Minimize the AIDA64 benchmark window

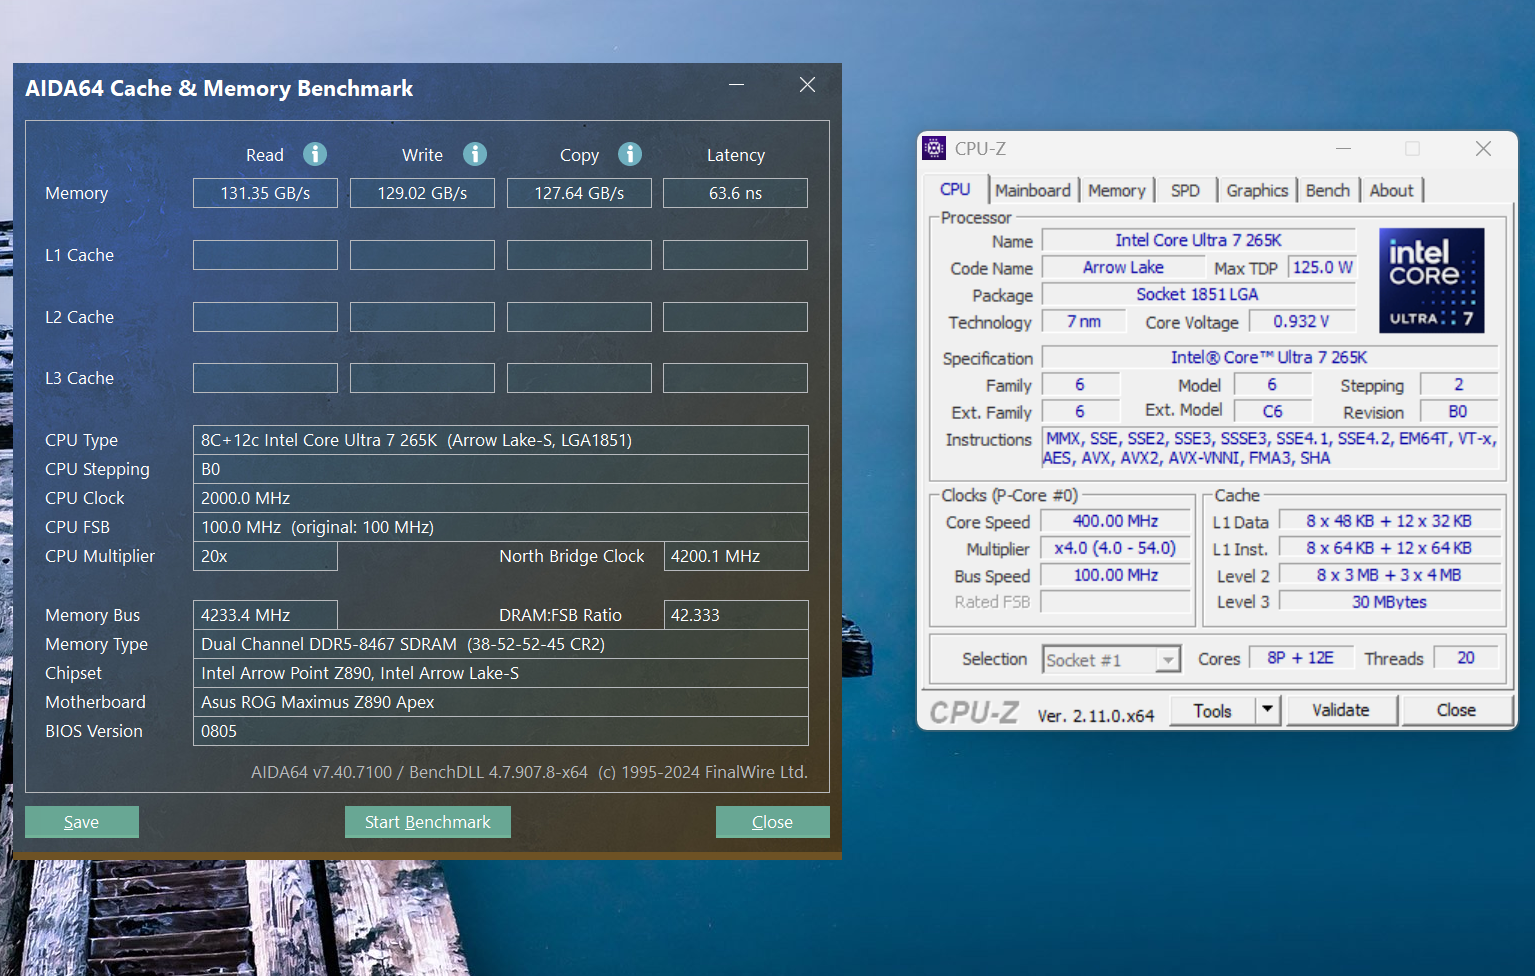[x=737, y=85]
